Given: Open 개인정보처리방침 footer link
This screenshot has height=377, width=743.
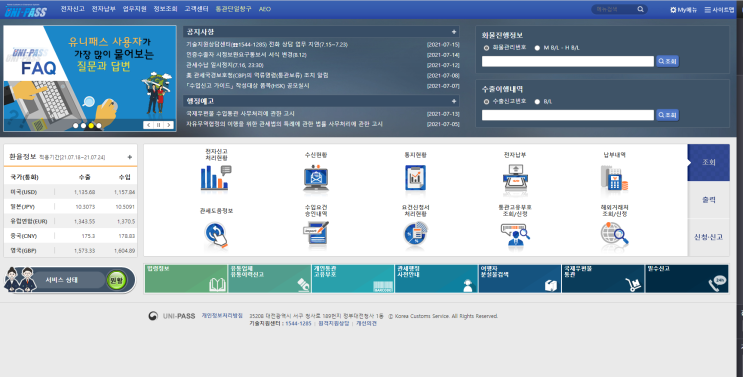Looking at the screenshot, I should coord(222,315).
